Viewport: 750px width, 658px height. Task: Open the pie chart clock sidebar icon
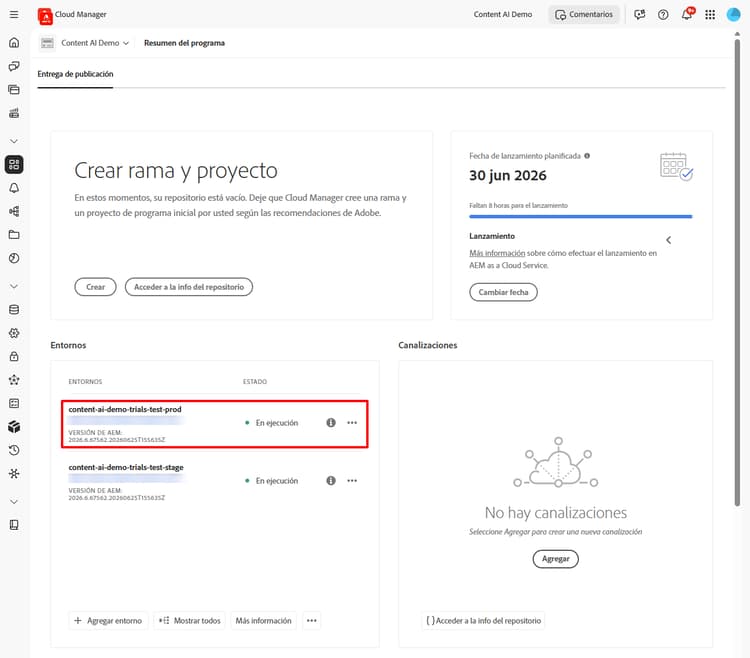tap(14, 258)
